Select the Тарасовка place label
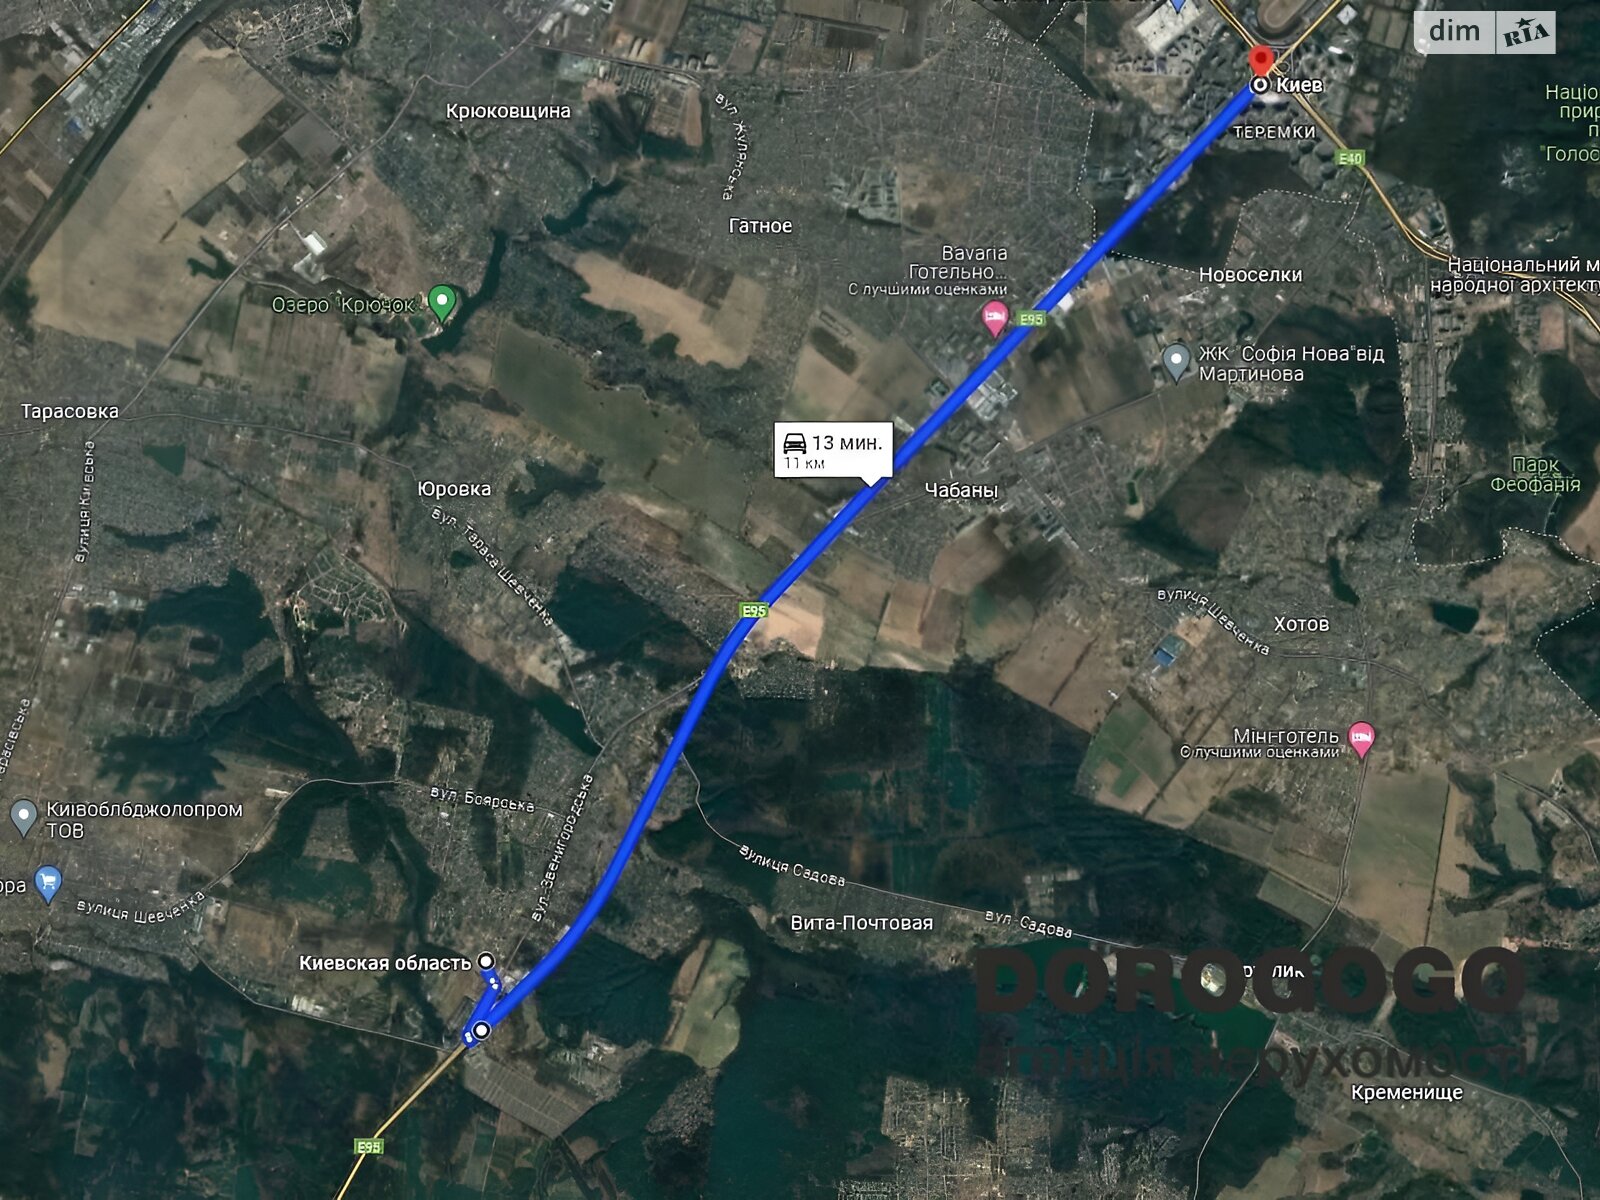This screenshot has width=1600, height=1200. [x=70, y=411]
